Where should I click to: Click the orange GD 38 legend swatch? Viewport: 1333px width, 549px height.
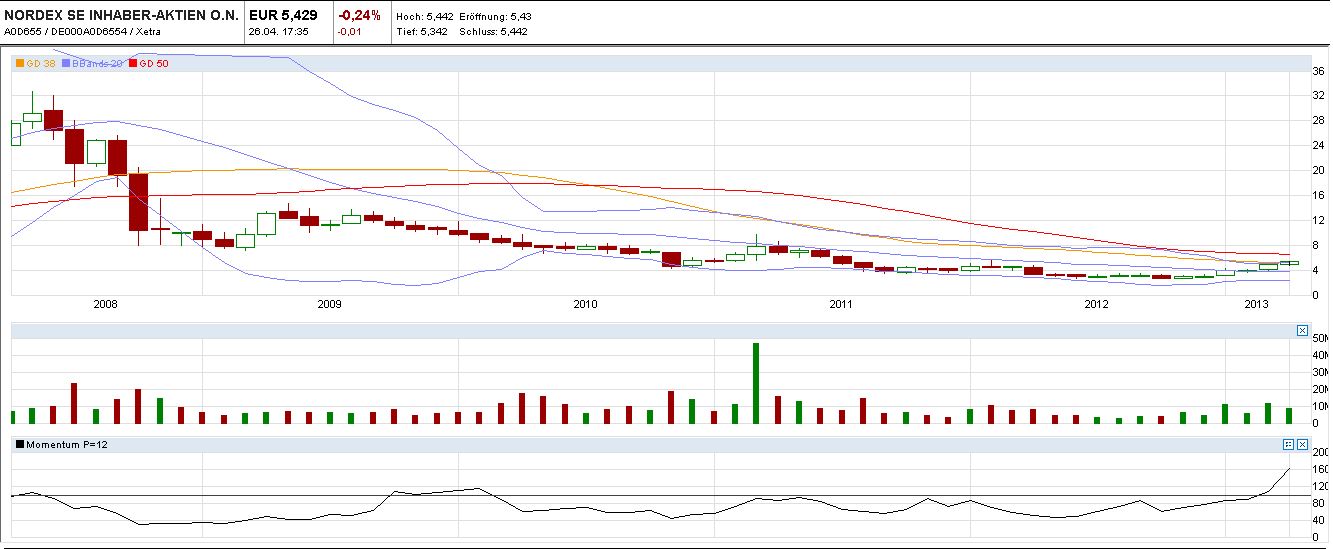click(x=20, y=63)
